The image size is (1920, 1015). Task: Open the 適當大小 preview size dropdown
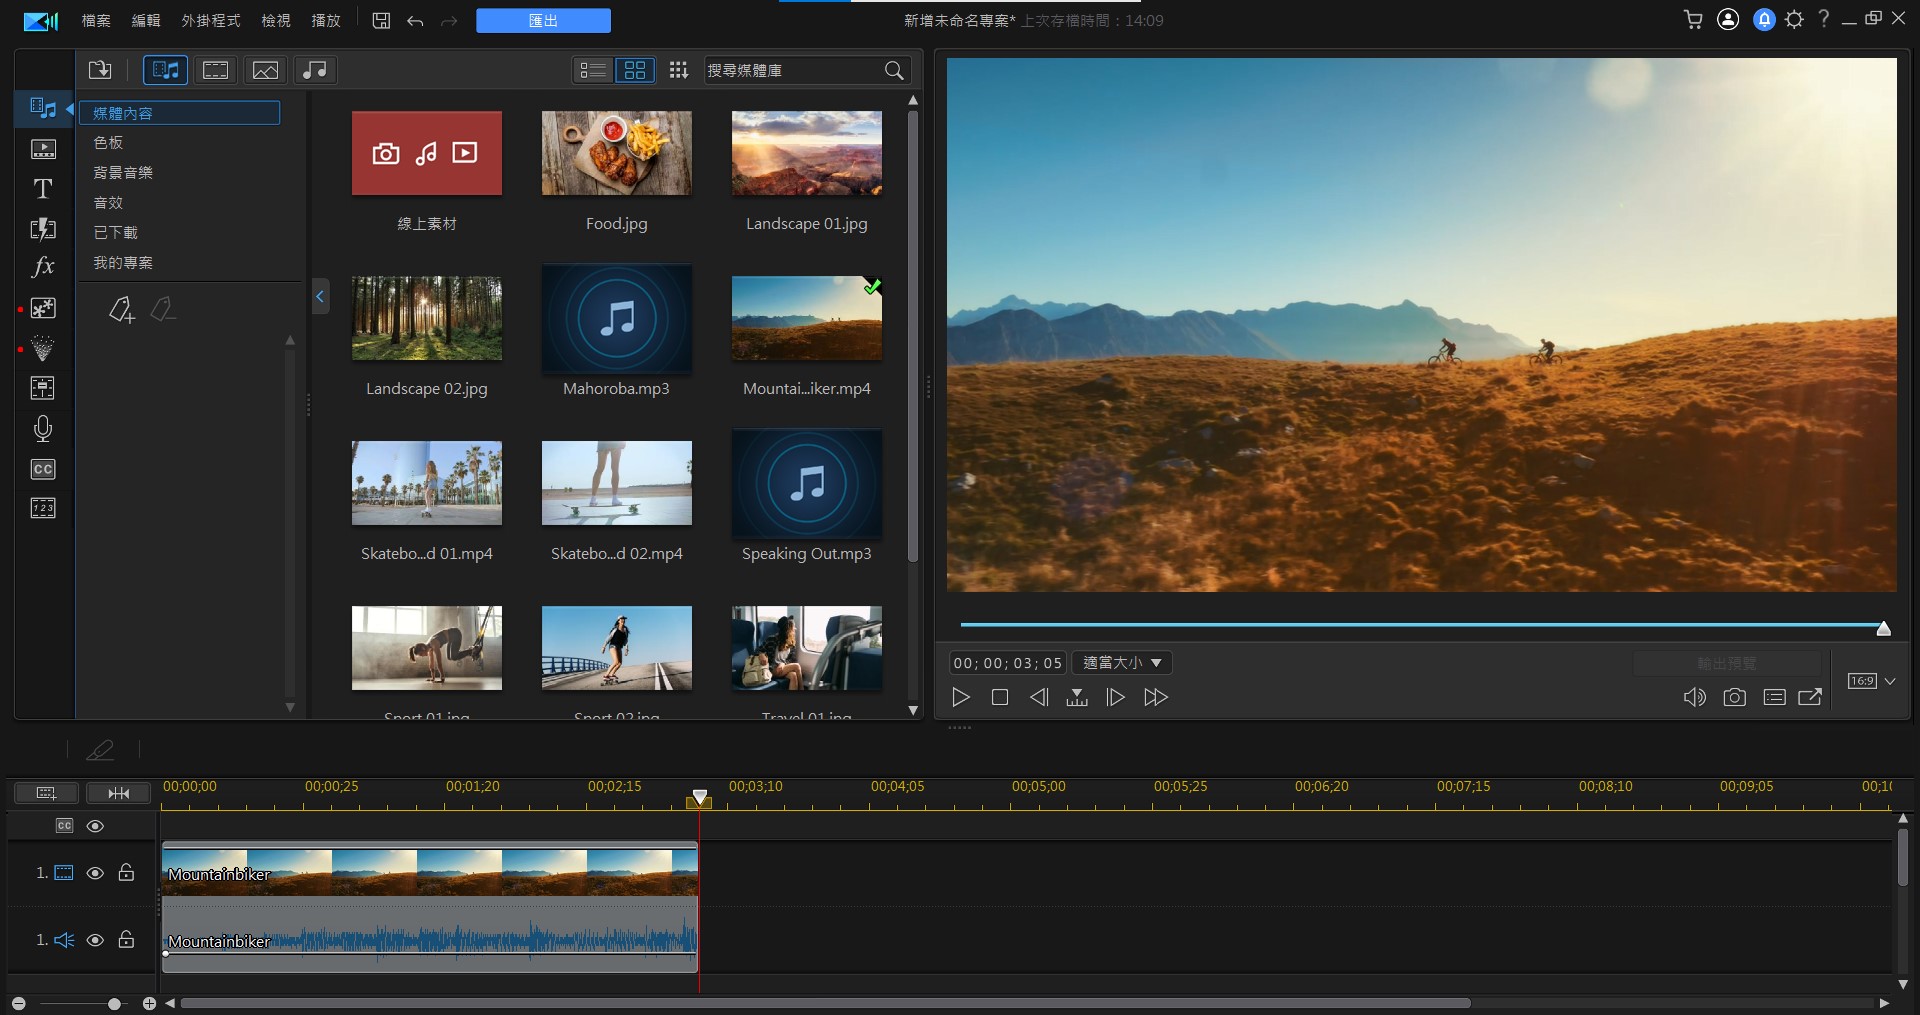(1121, 663)
